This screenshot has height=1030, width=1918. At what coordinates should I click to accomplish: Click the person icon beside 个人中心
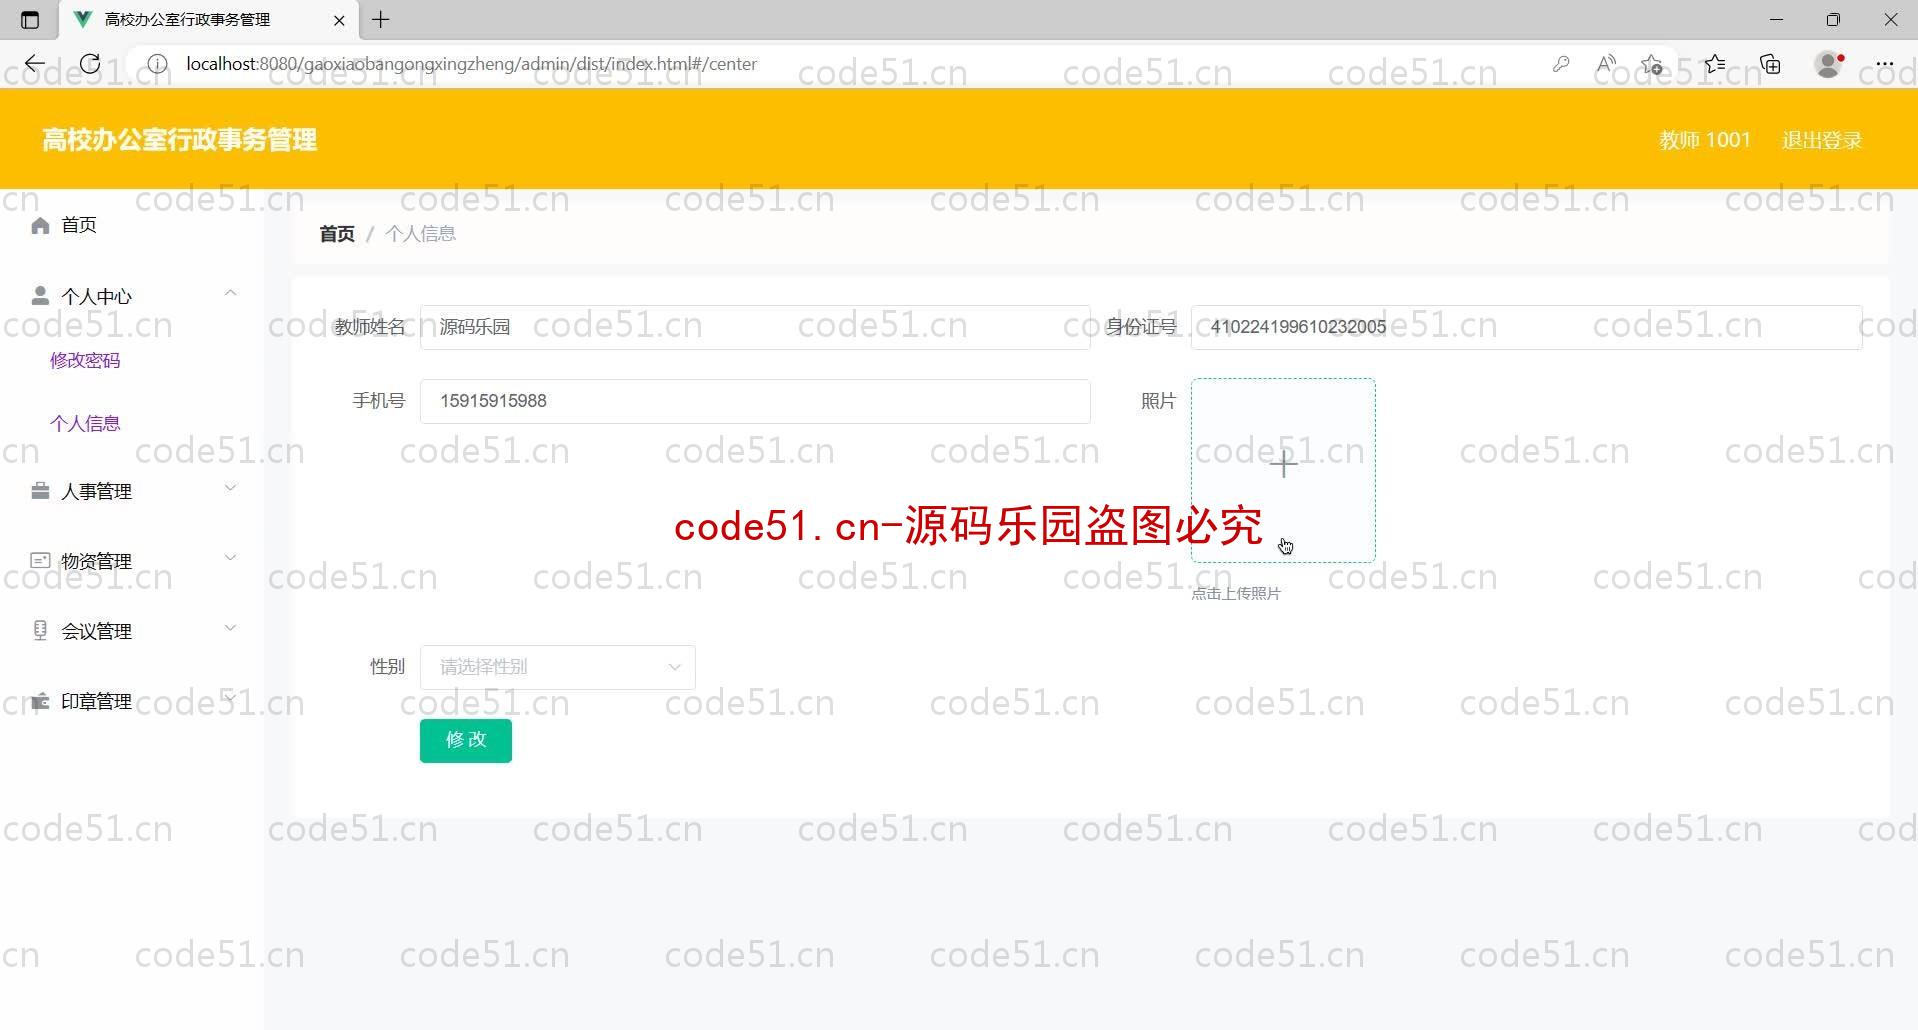click(x=40, y=296)
